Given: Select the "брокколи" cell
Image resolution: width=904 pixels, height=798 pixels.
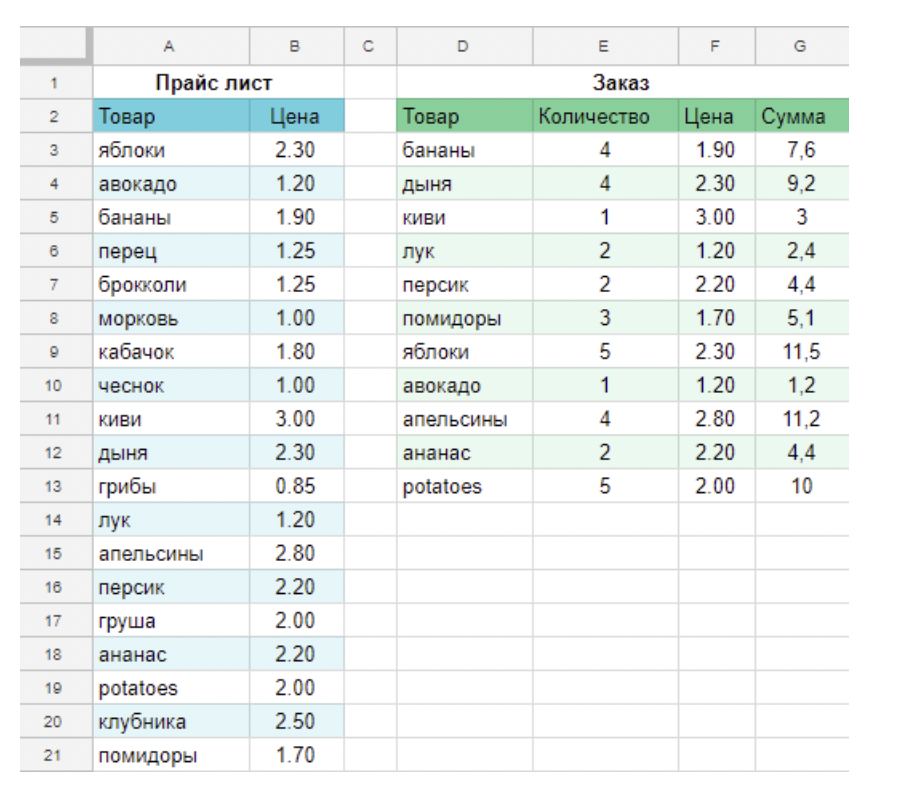Looking at the screenshot, I should click(170, 285).
